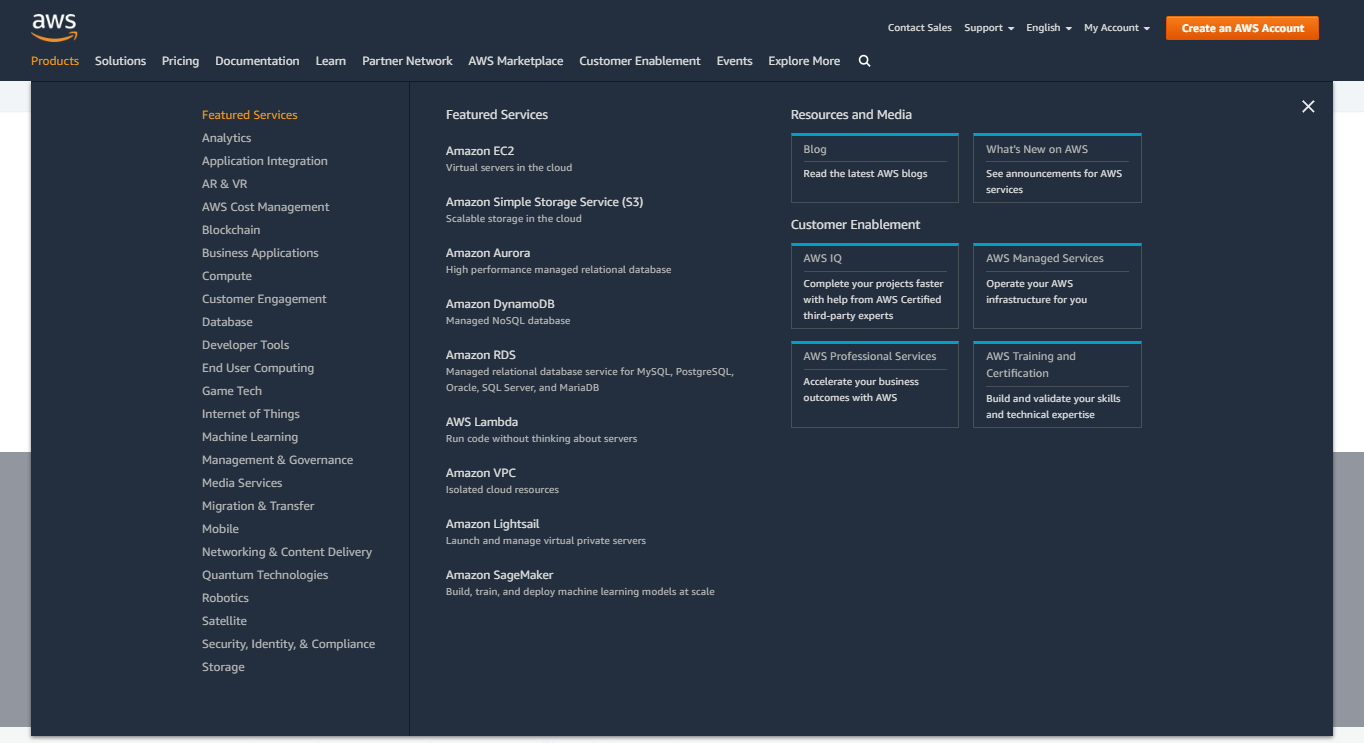Open the Explore More menu
The image size is (1364, 743).
[804, 61]
